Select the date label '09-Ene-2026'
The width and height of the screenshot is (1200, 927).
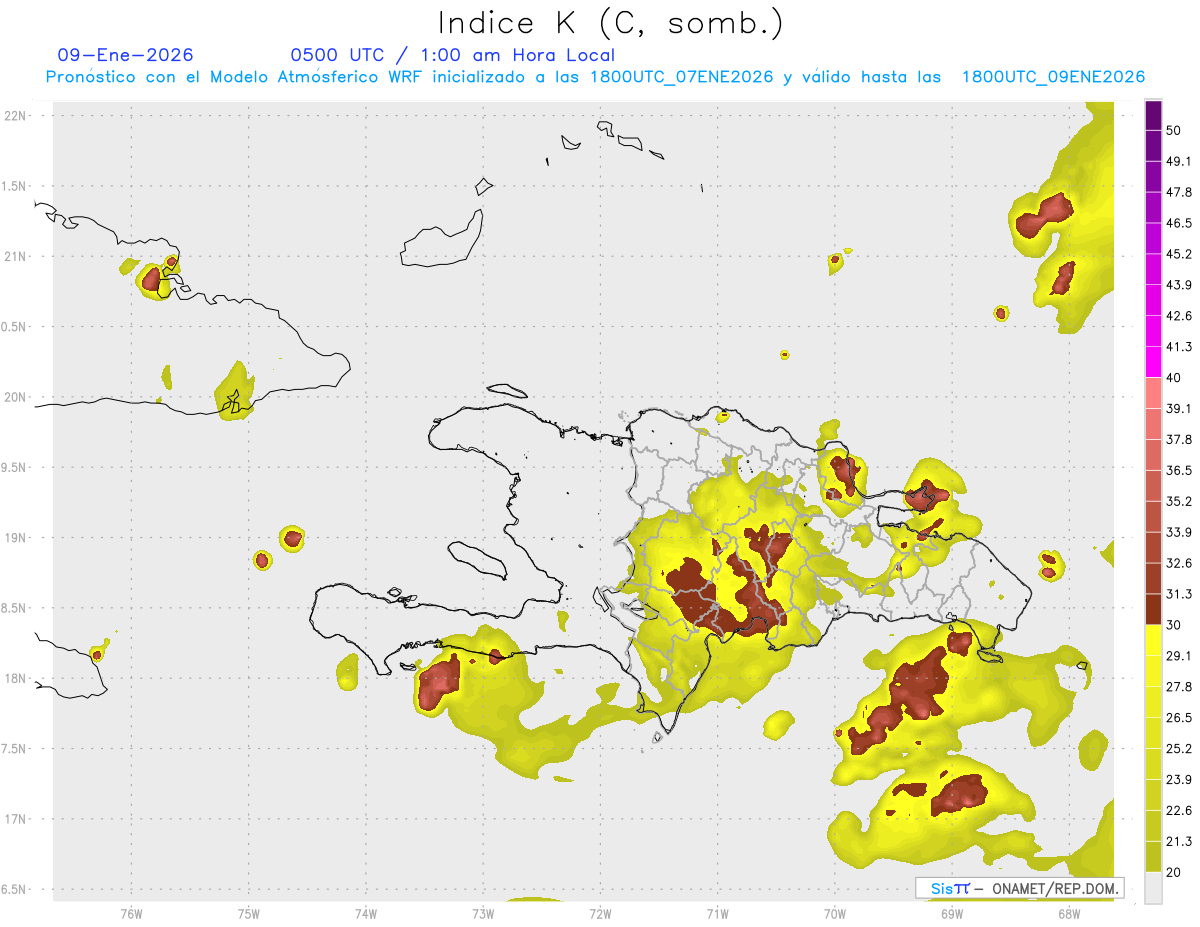coord(125,55)
